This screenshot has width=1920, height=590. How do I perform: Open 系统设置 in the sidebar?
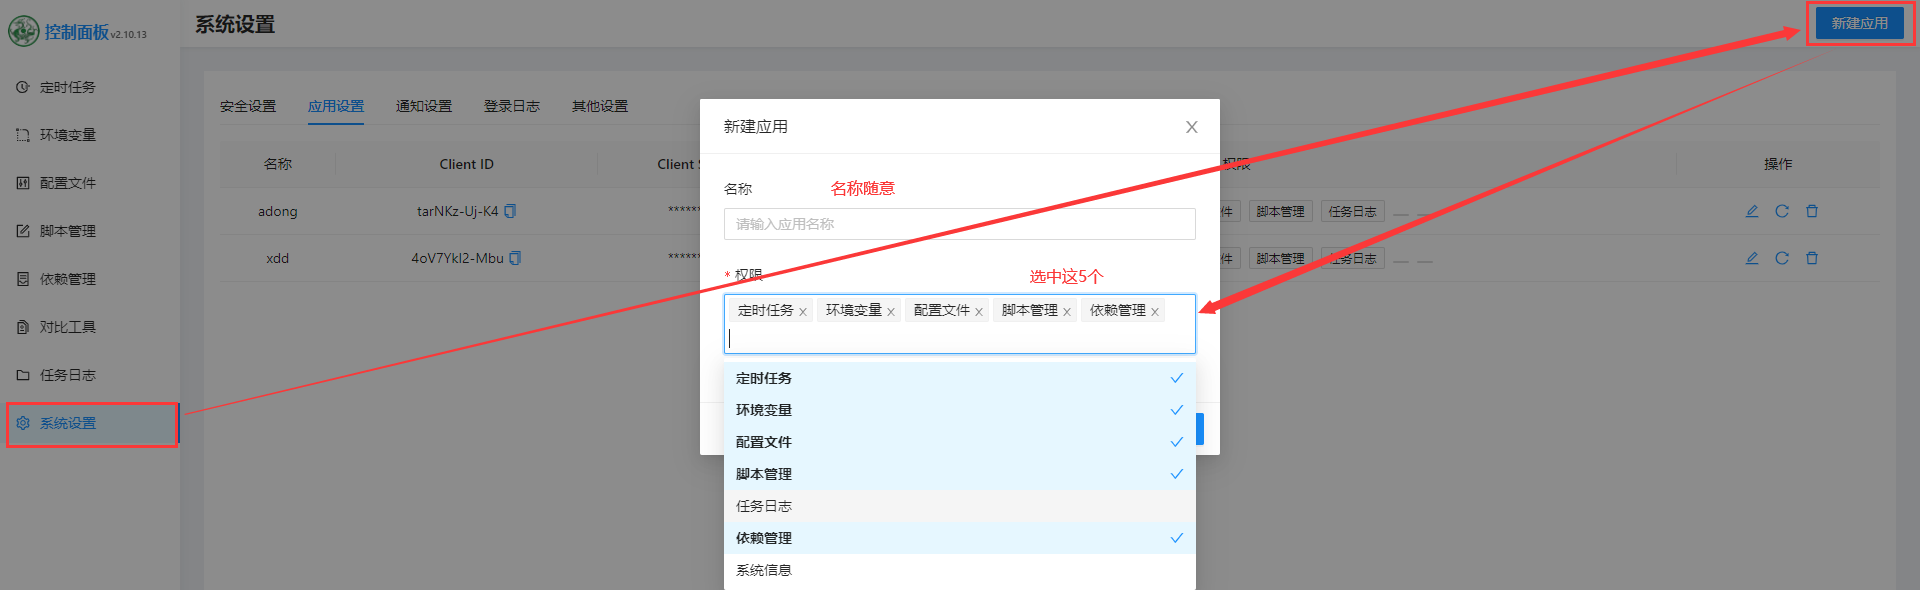(x=92, y=423)
